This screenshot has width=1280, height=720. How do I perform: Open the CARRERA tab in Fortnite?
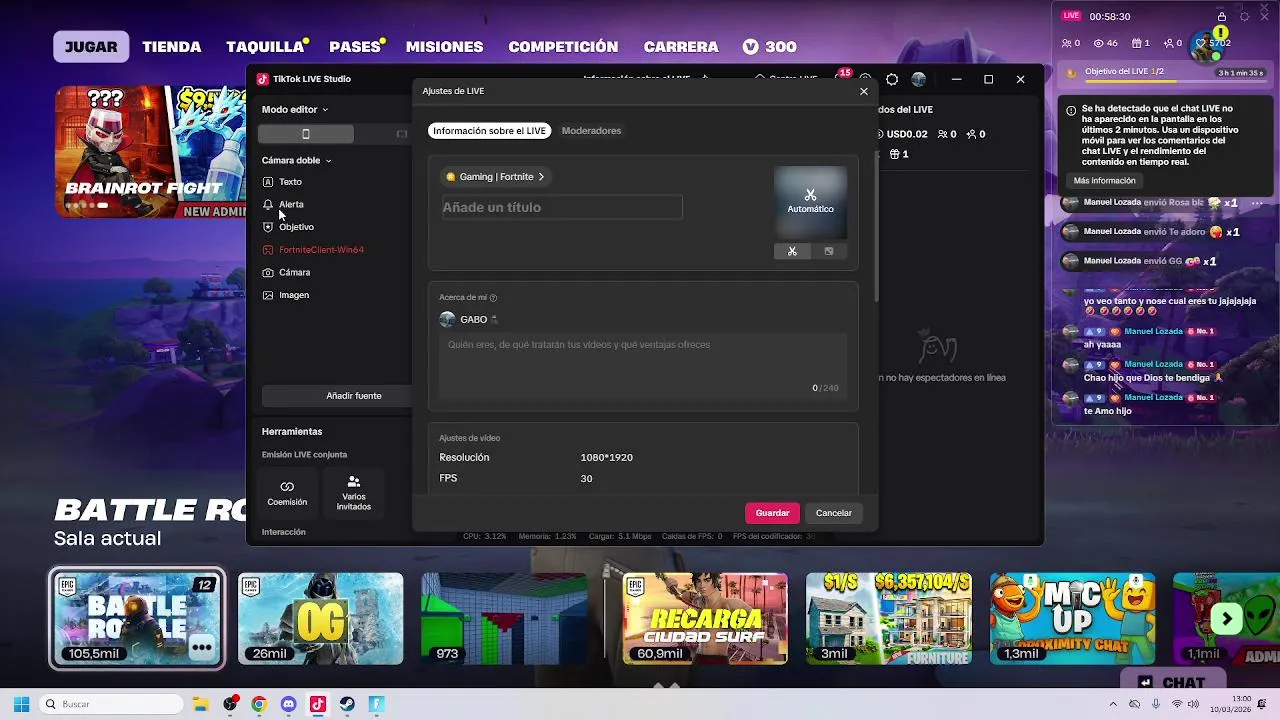[x=681, y=47]
